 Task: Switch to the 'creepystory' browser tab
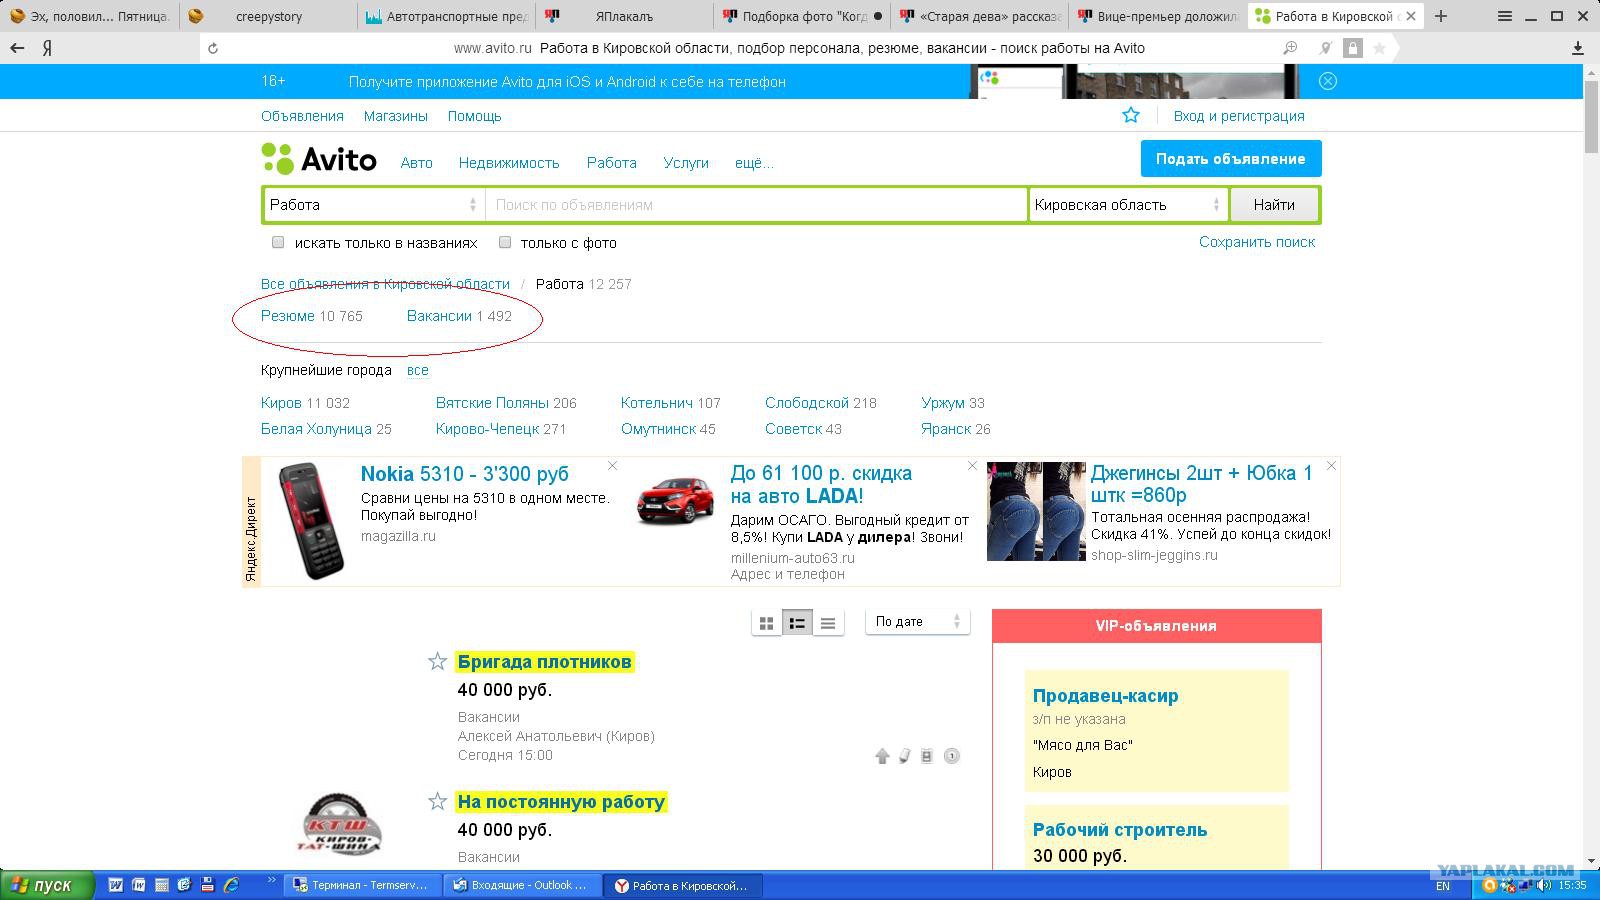click(269, 16)
